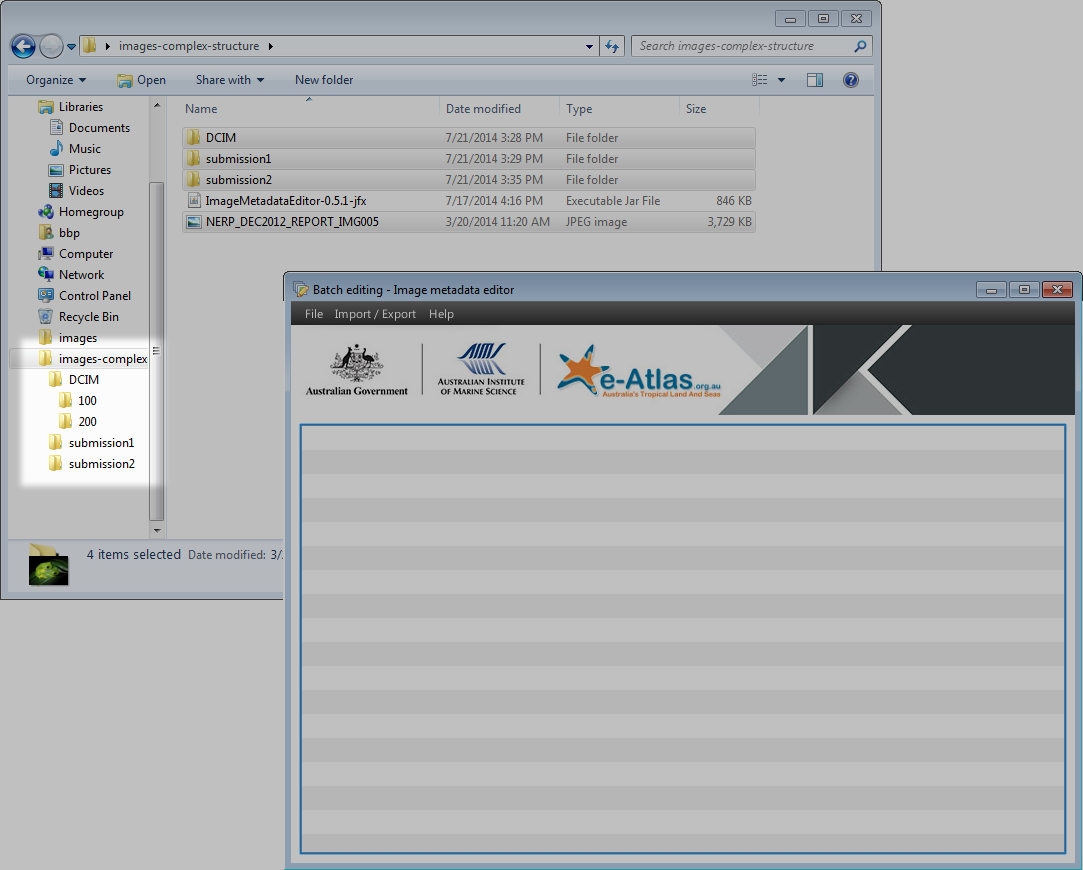Open recent locations dropdown beside Forward arrow
1083x870 pixels.
click(71, 47)
